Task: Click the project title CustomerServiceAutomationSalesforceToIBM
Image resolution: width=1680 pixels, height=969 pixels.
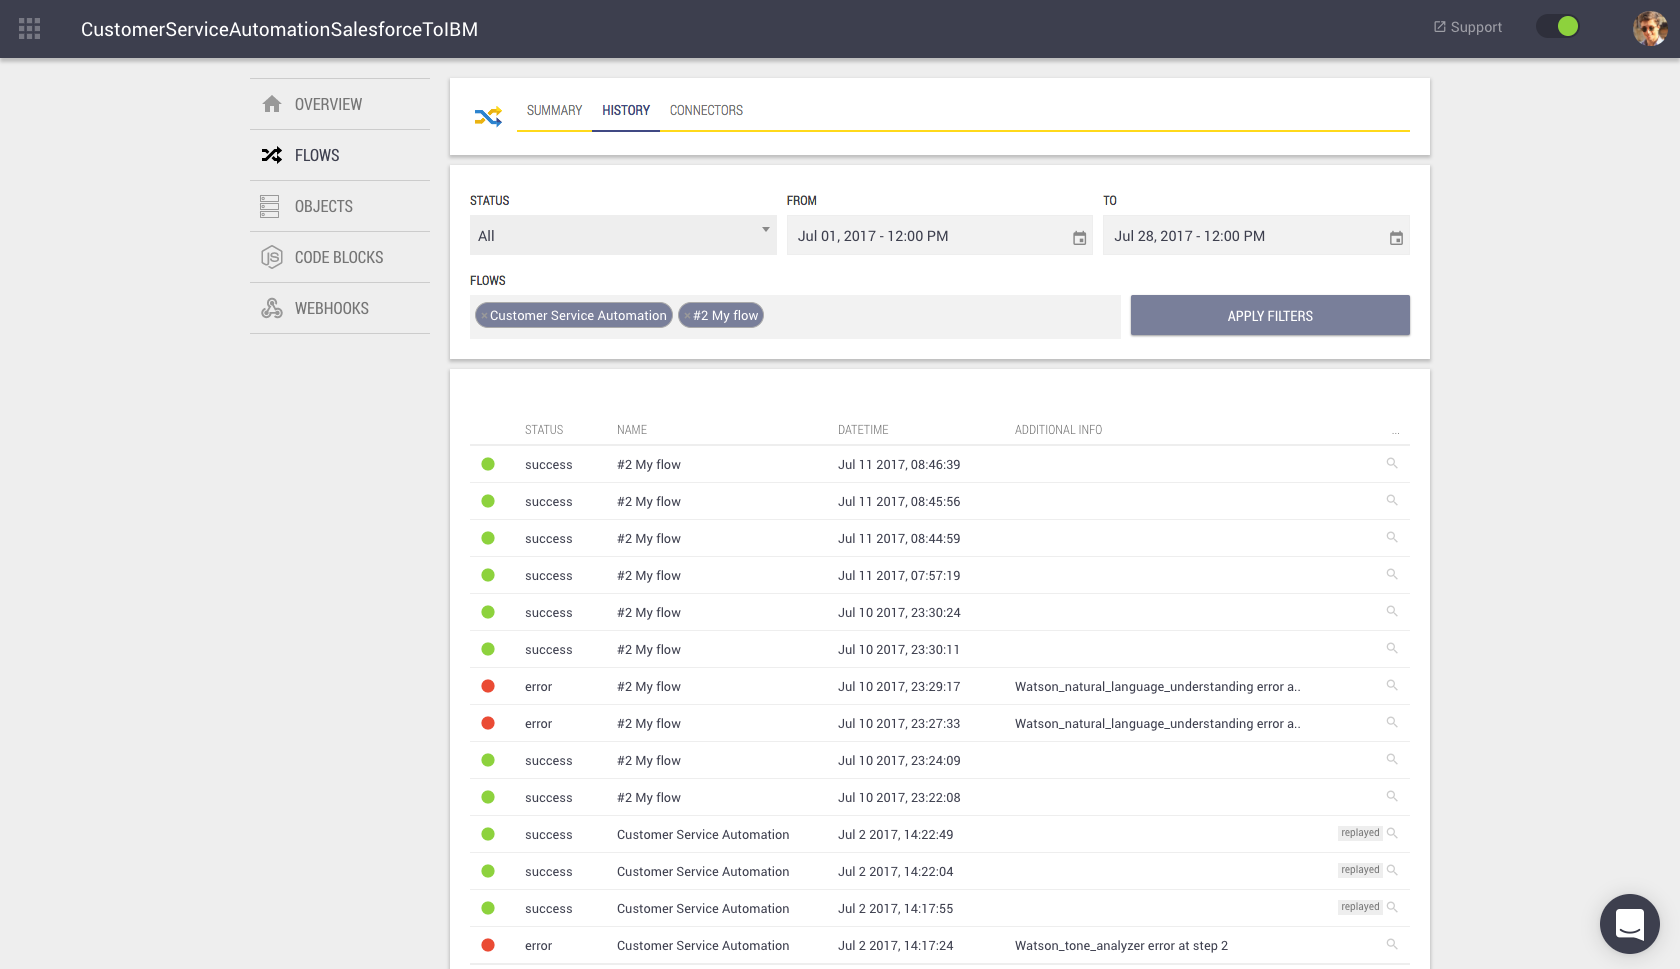Action: click(279, 29)
